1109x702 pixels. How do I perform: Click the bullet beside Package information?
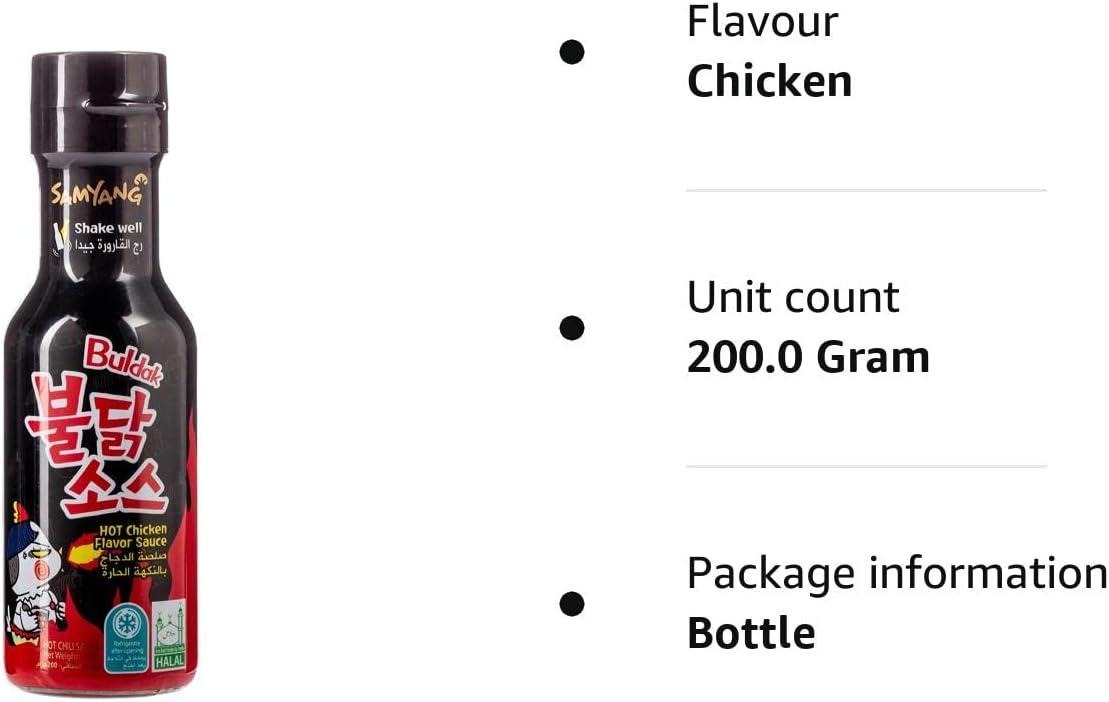(572, 603)
